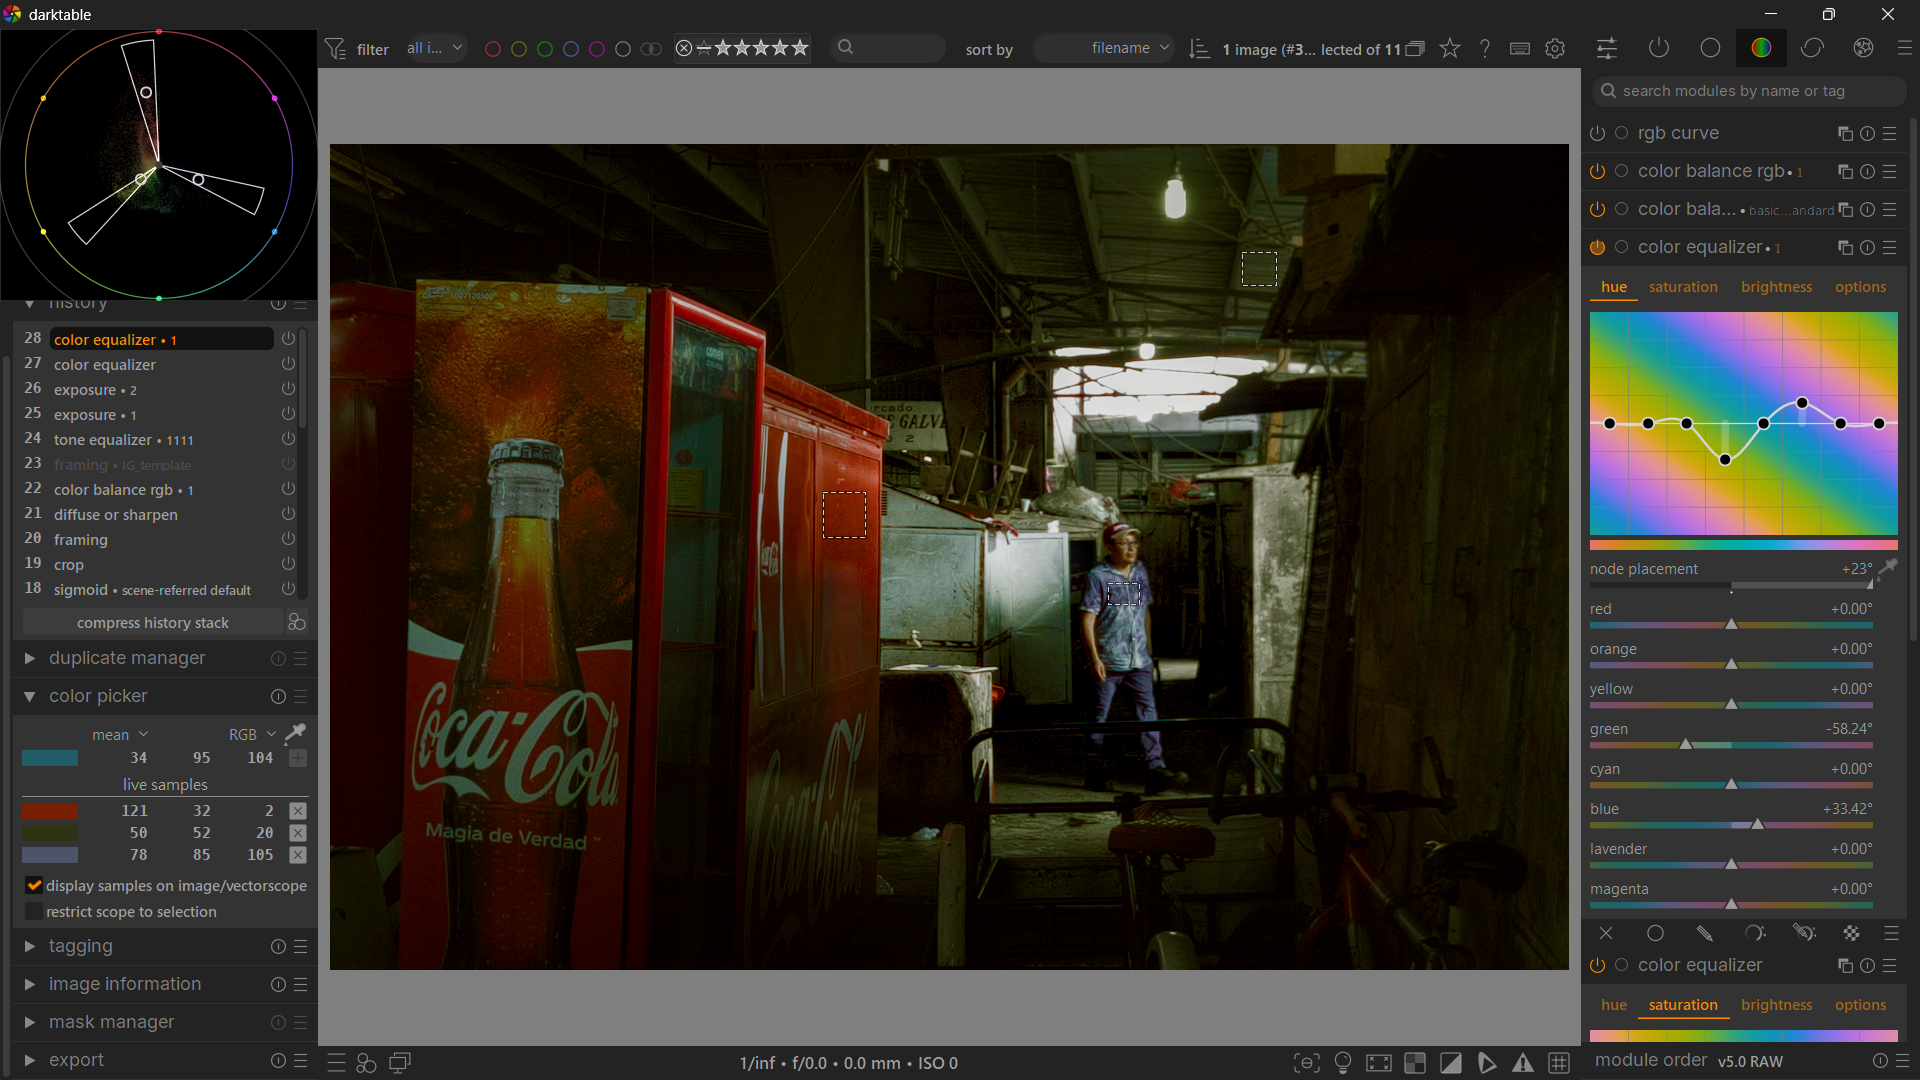Reset rgb curve module parameters
The height and width of the screenshot is (1080, 1920).
(x=1867, y=133)
